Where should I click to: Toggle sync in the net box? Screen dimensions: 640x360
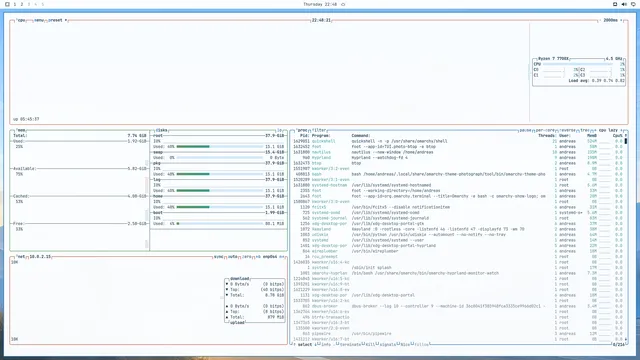(218, 257)
